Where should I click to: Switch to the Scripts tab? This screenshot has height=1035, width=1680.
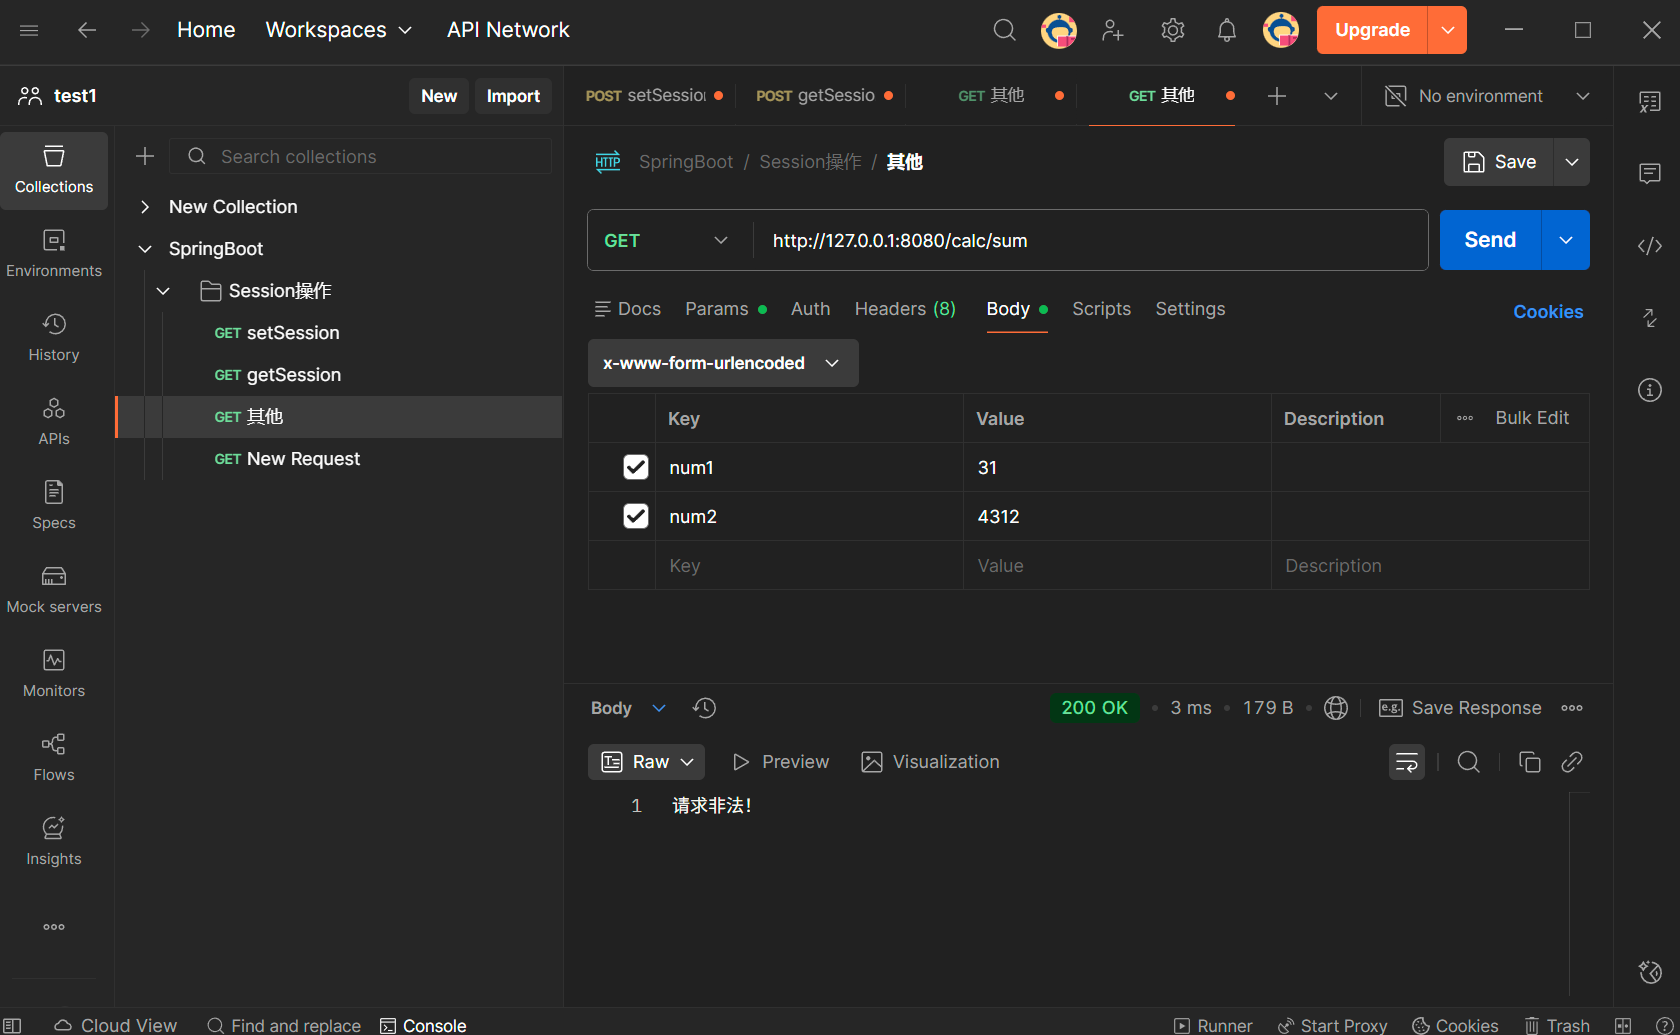1102,309
